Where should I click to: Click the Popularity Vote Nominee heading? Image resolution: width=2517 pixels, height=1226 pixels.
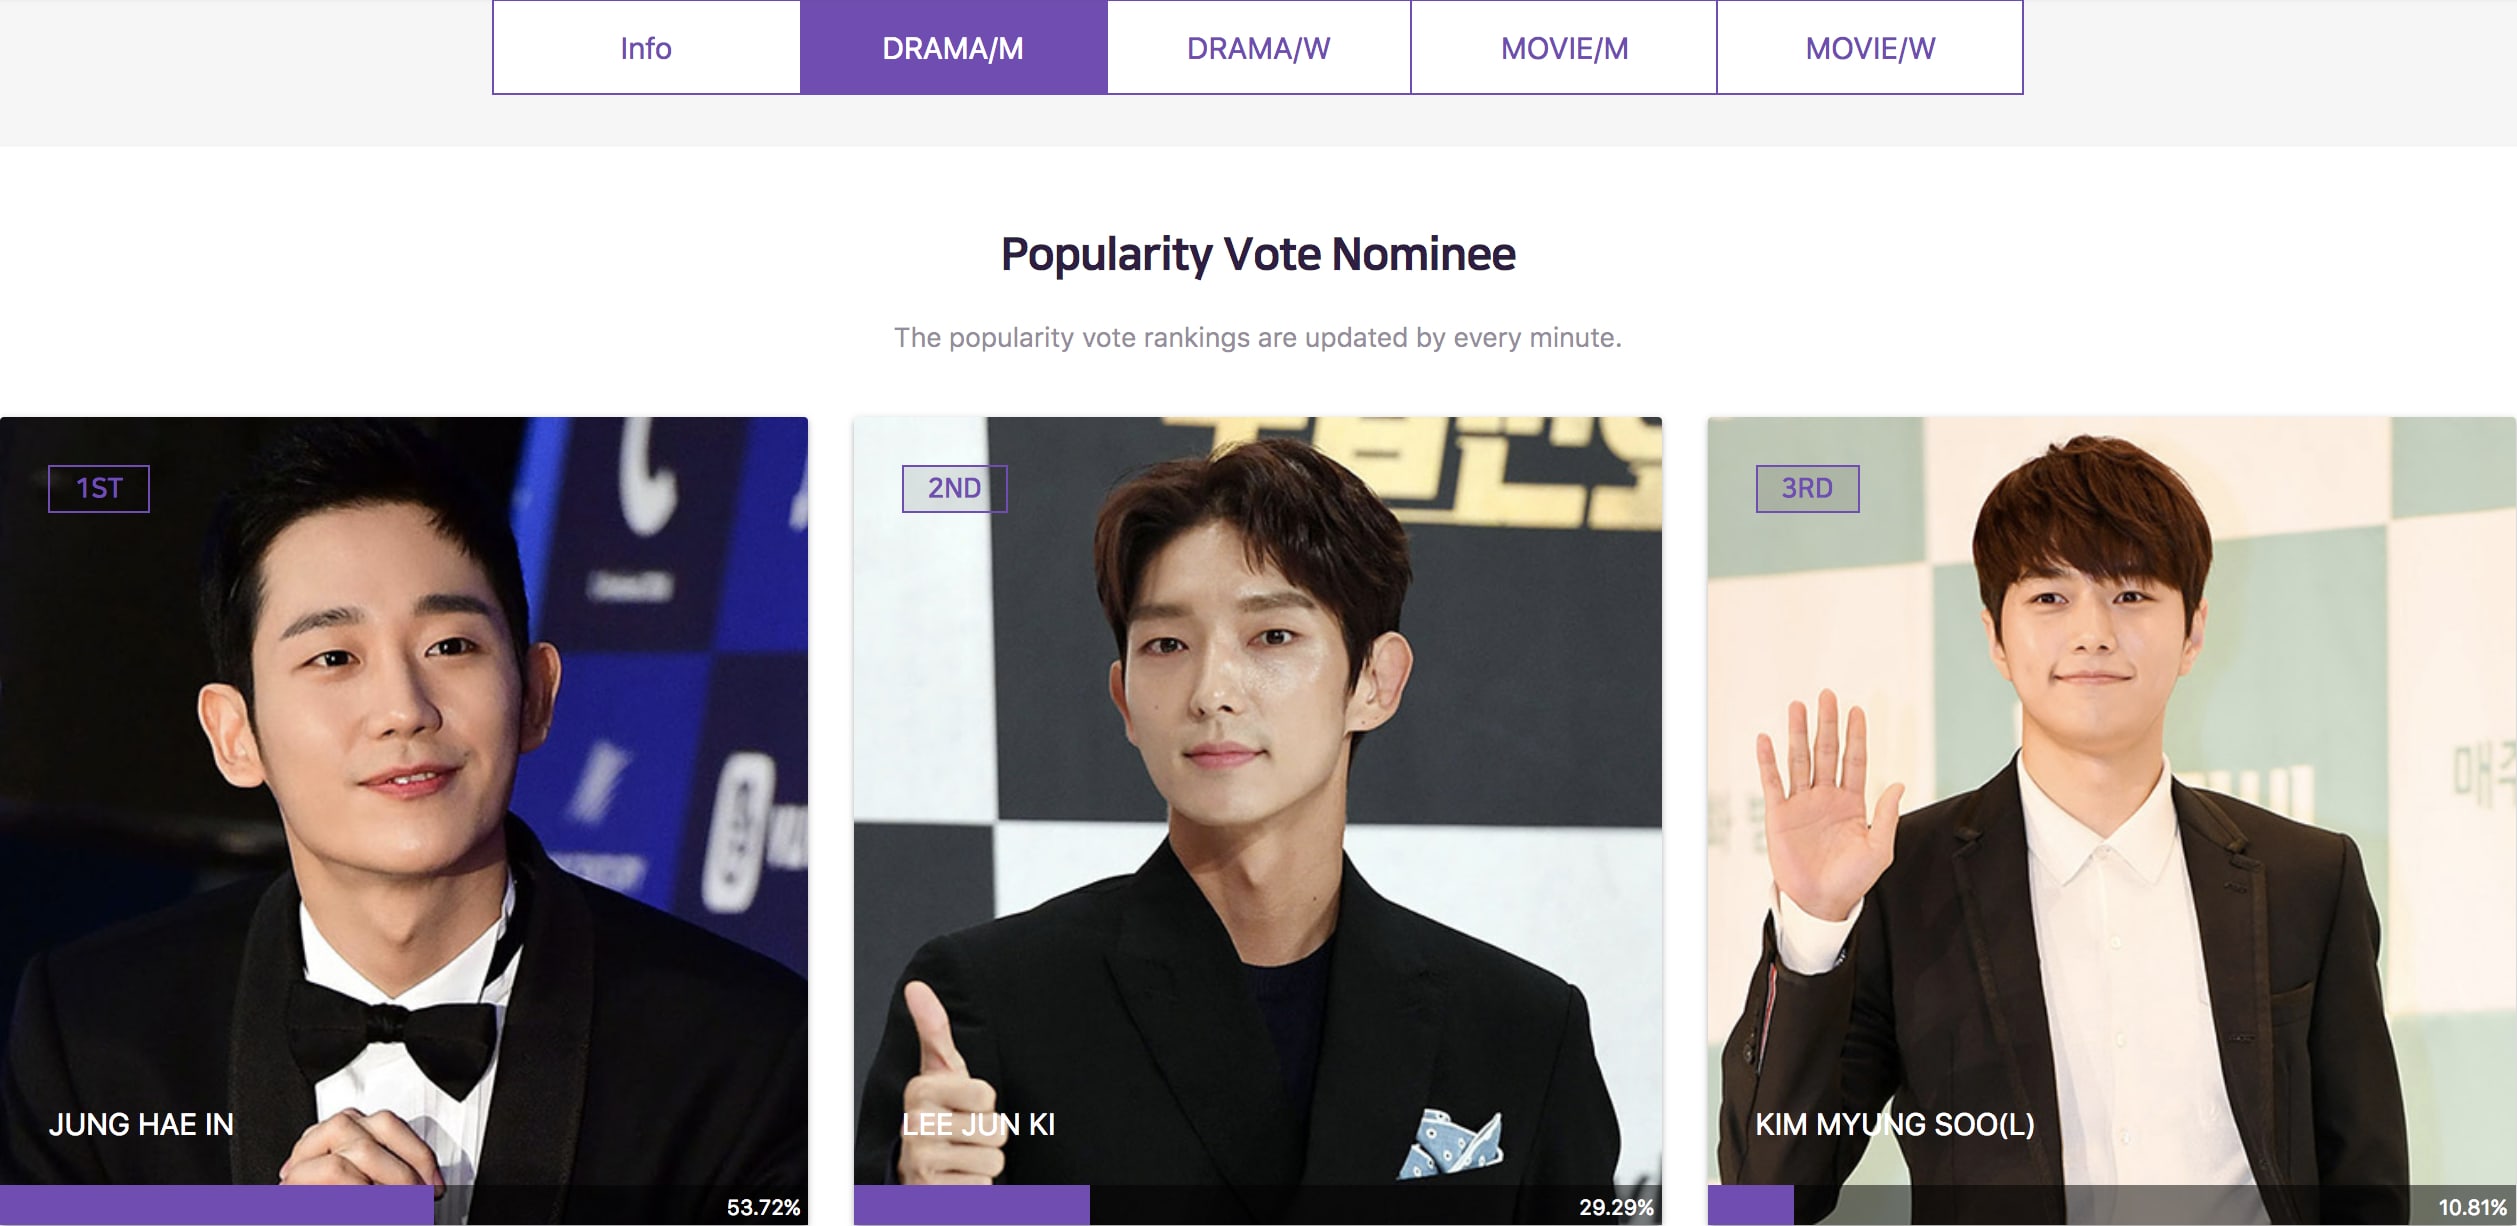pos(1258,254)
